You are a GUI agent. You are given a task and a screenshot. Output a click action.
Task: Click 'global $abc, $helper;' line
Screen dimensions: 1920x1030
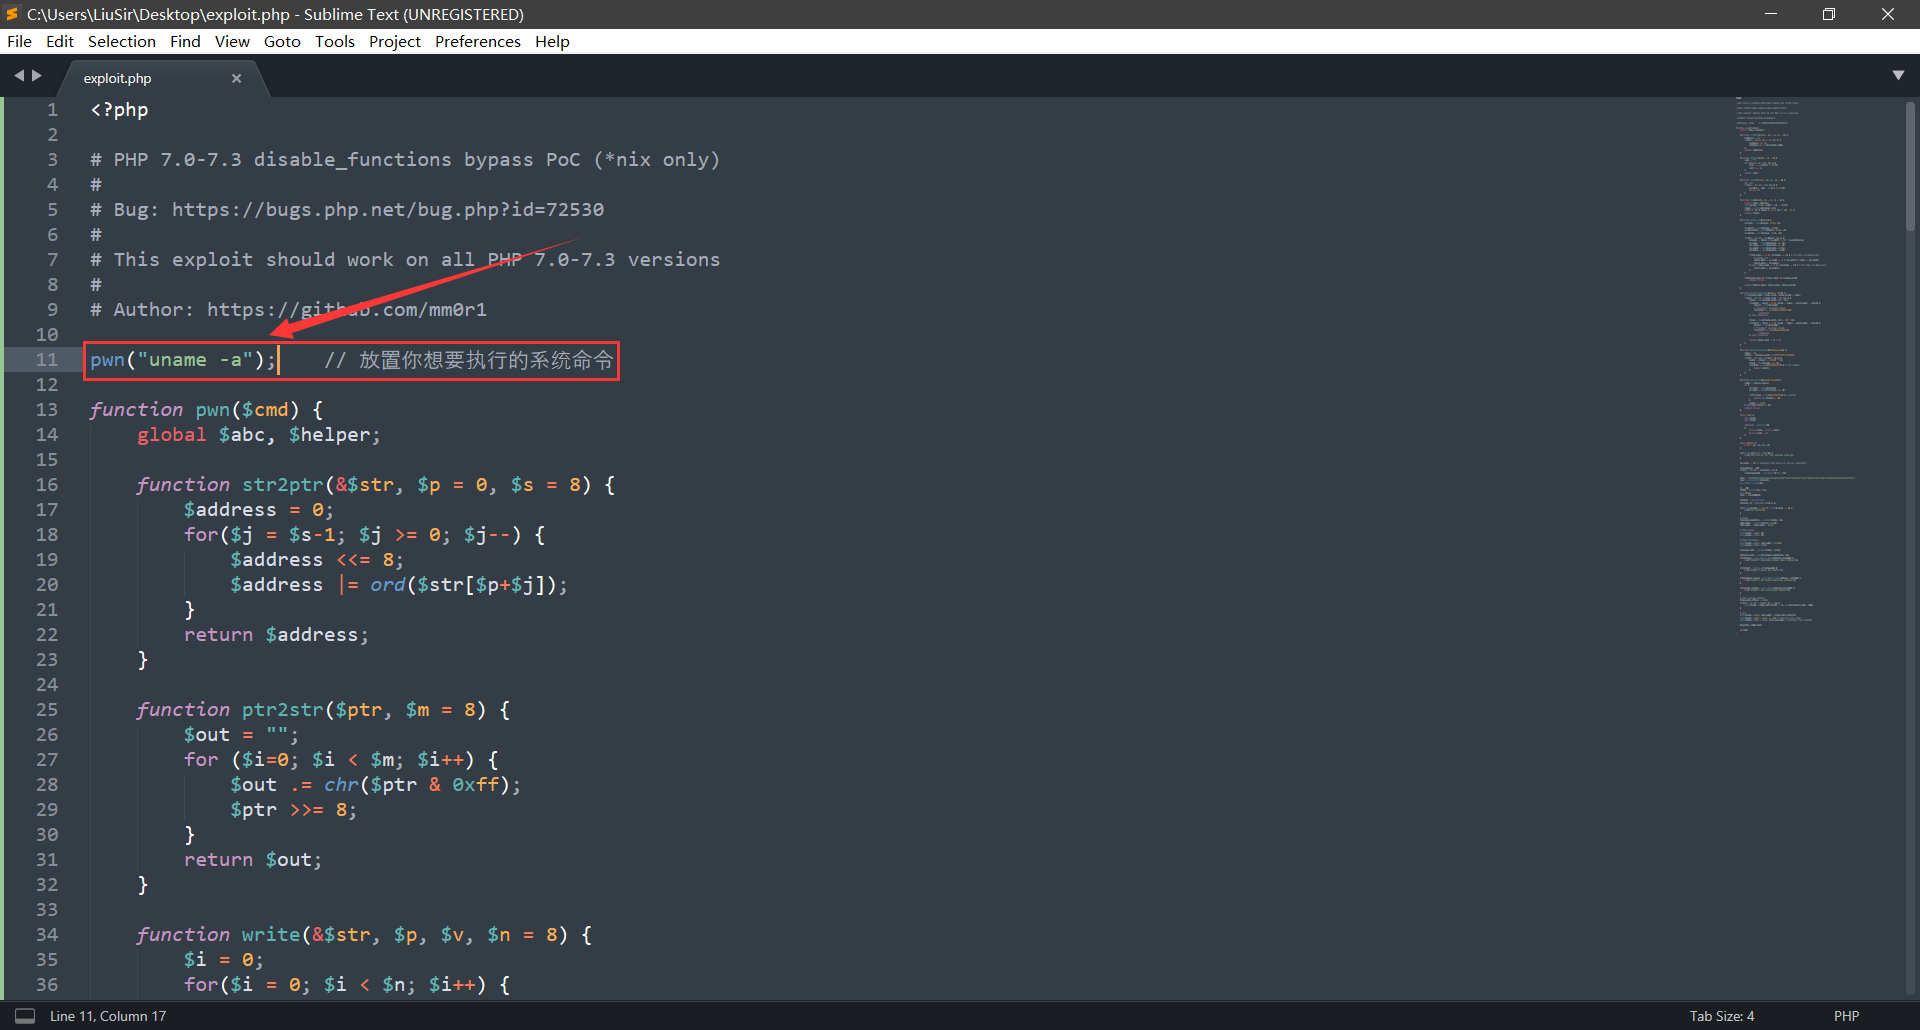(x=259, y=435)
